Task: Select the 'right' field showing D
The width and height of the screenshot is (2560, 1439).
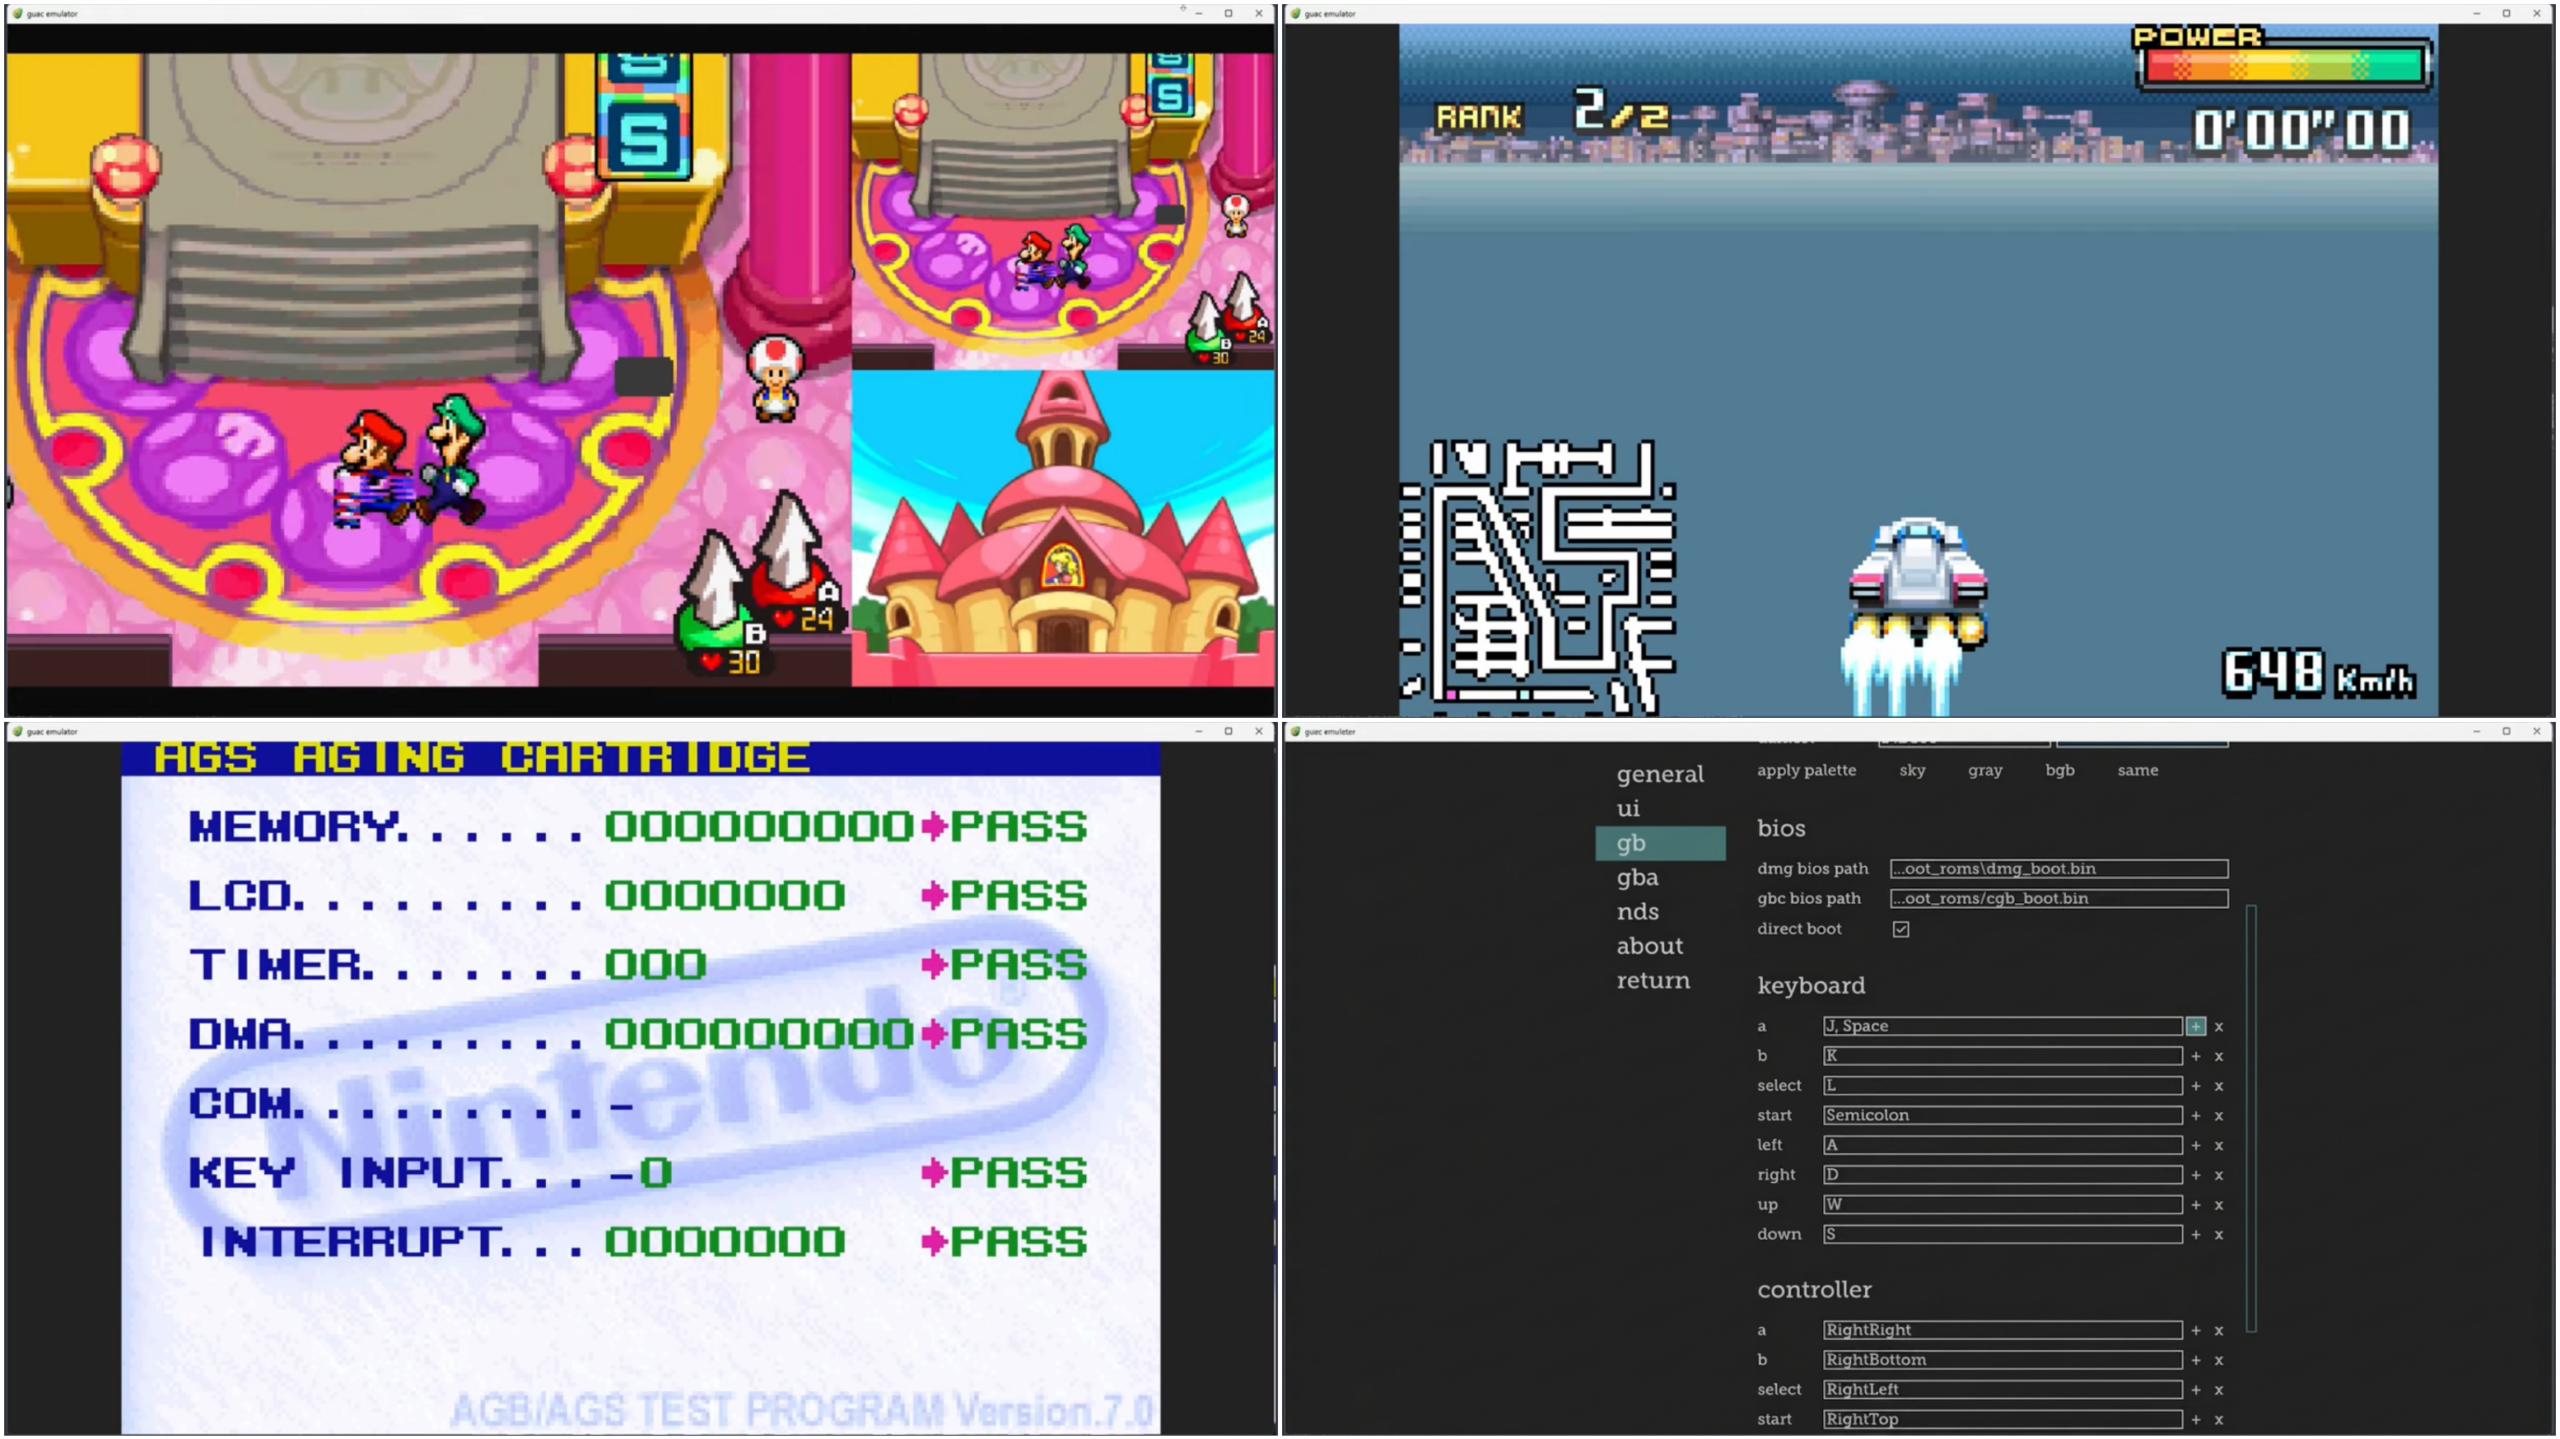Action: point(2002,1175)
